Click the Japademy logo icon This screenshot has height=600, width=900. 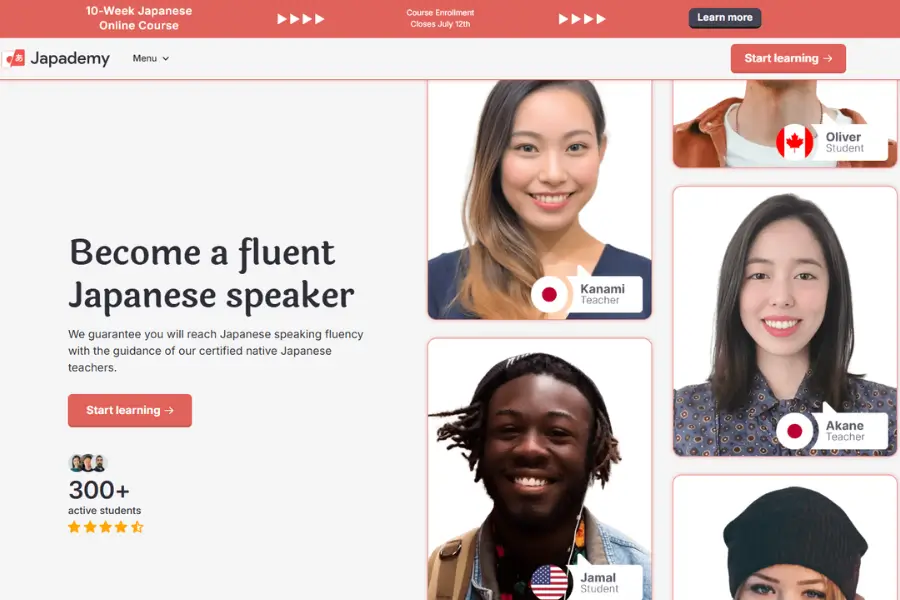pos(14,58)
